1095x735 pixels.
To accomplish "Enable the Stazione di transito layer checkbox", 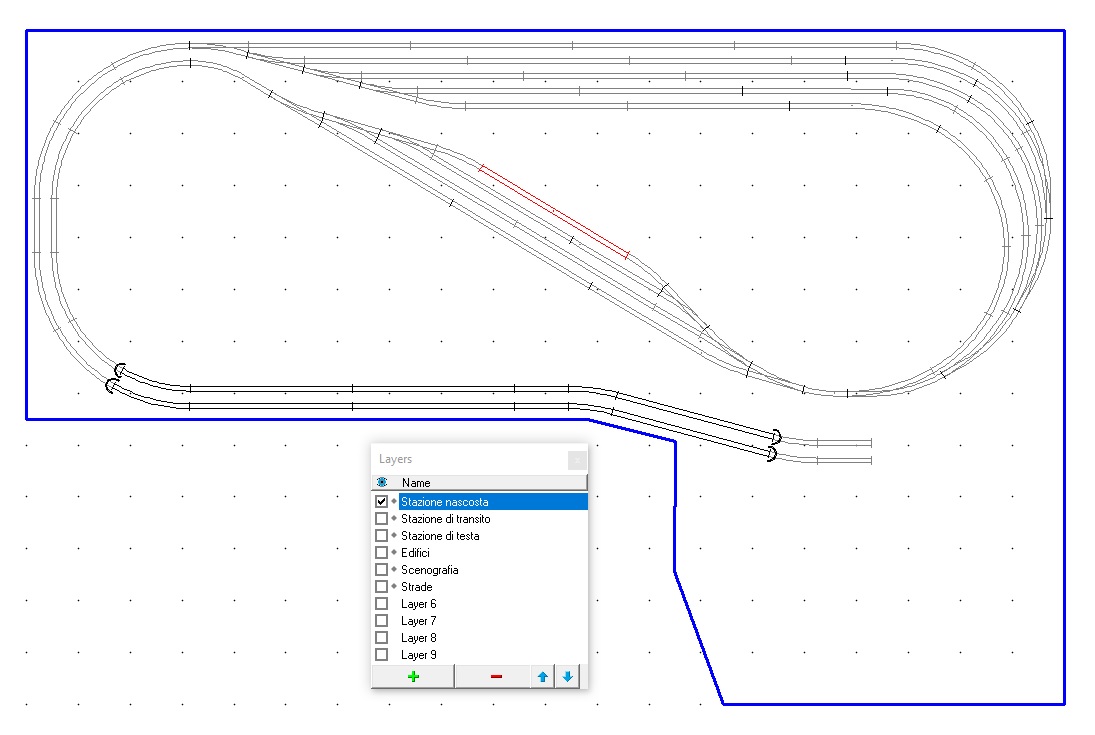I will point(381,518).
